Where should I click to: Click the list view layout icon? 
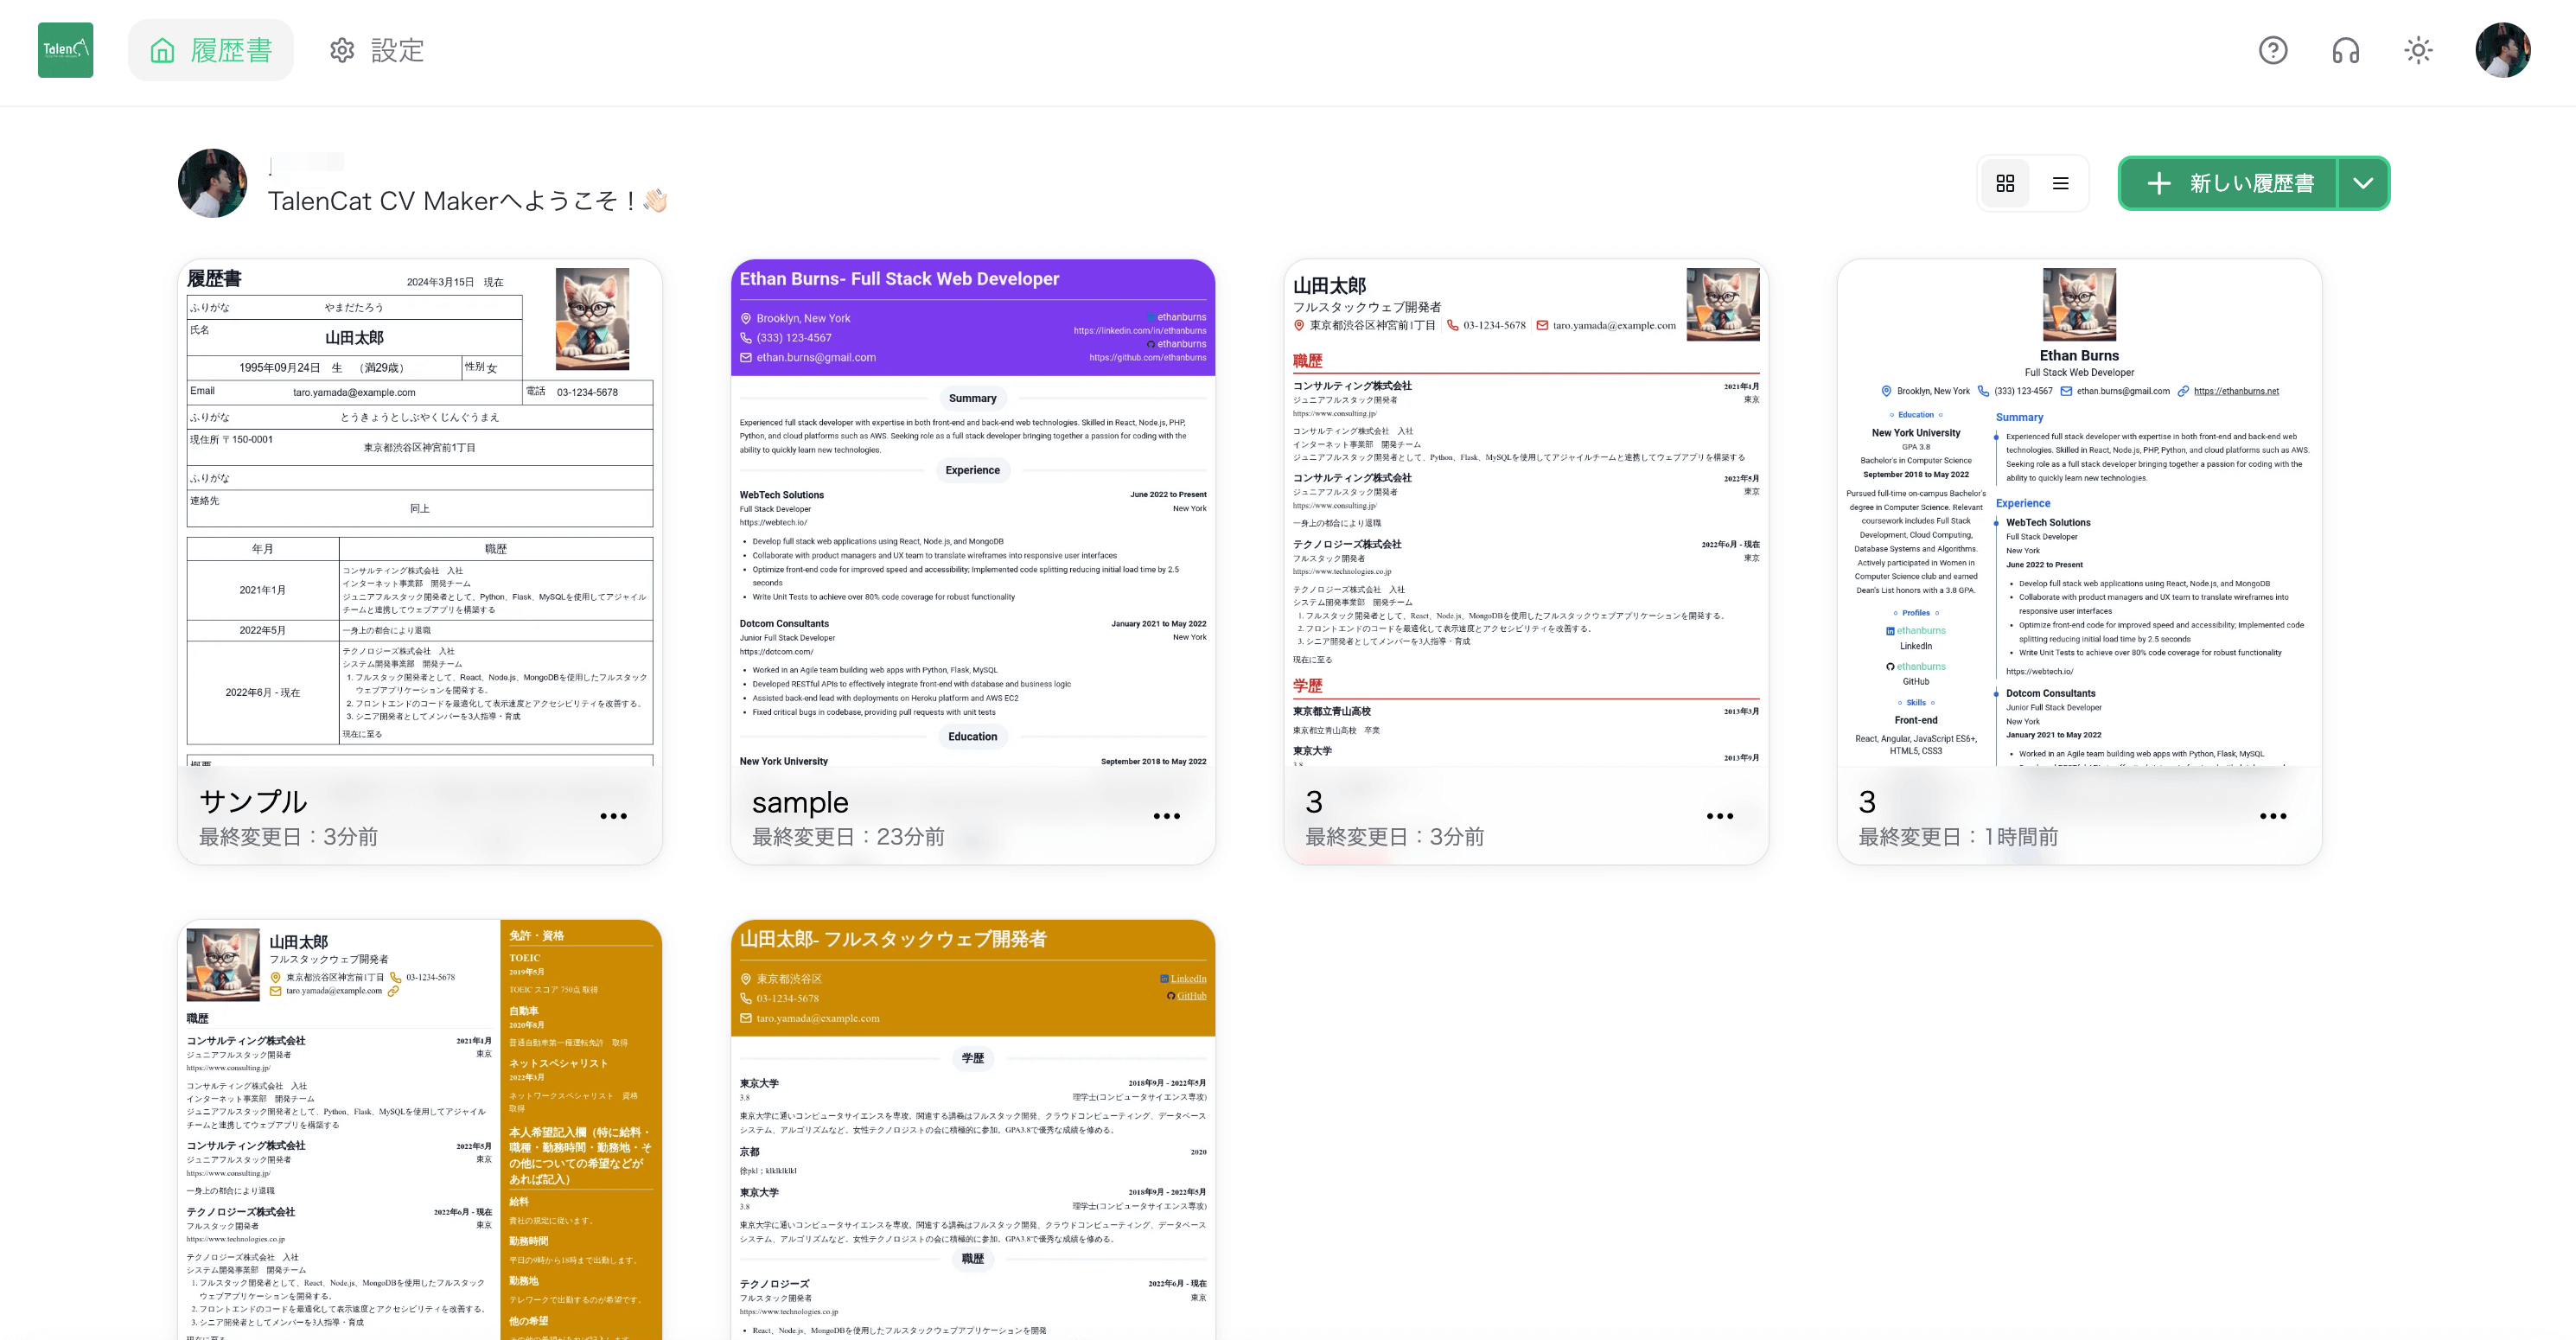coord(2062,181)
